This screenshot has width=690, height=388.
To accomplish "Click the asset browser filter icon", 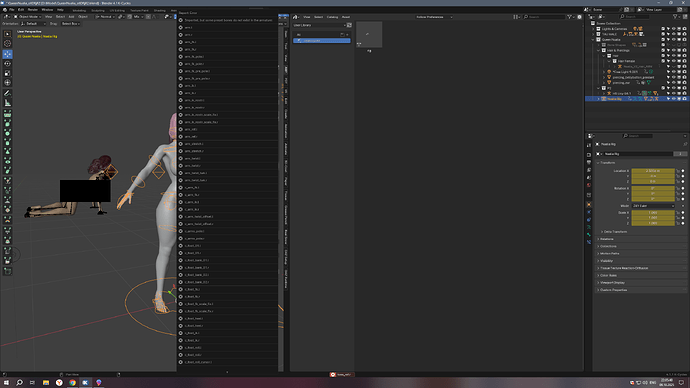I will pos(569,17).
